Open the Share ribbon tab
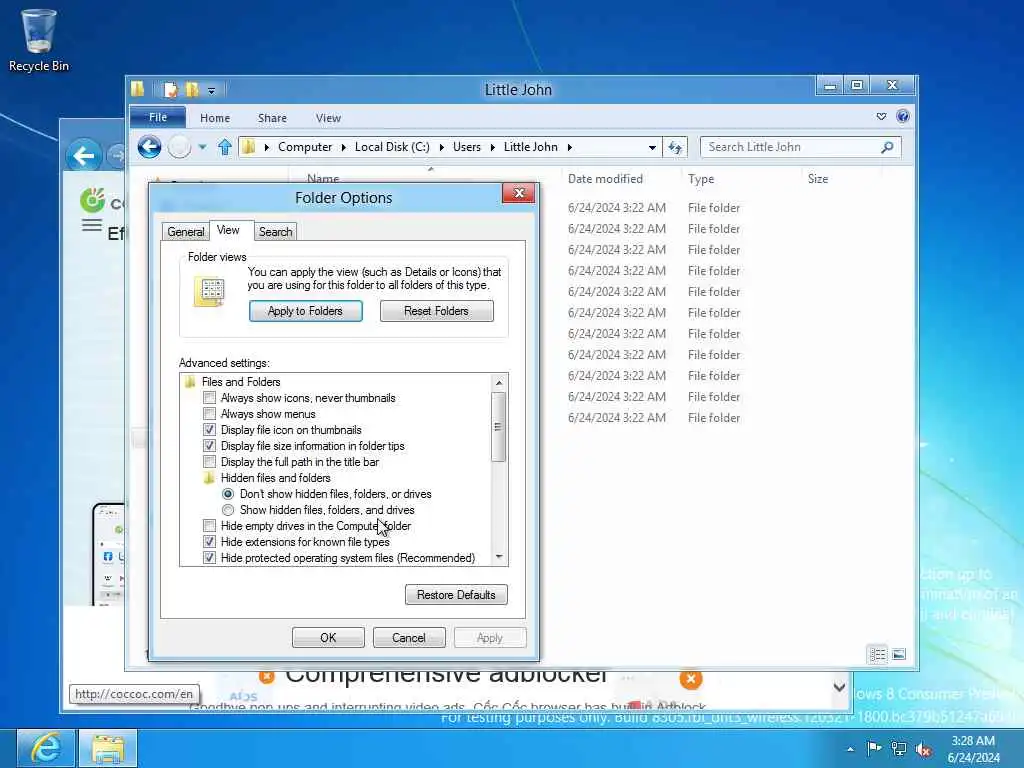 (x=272, y=118)
